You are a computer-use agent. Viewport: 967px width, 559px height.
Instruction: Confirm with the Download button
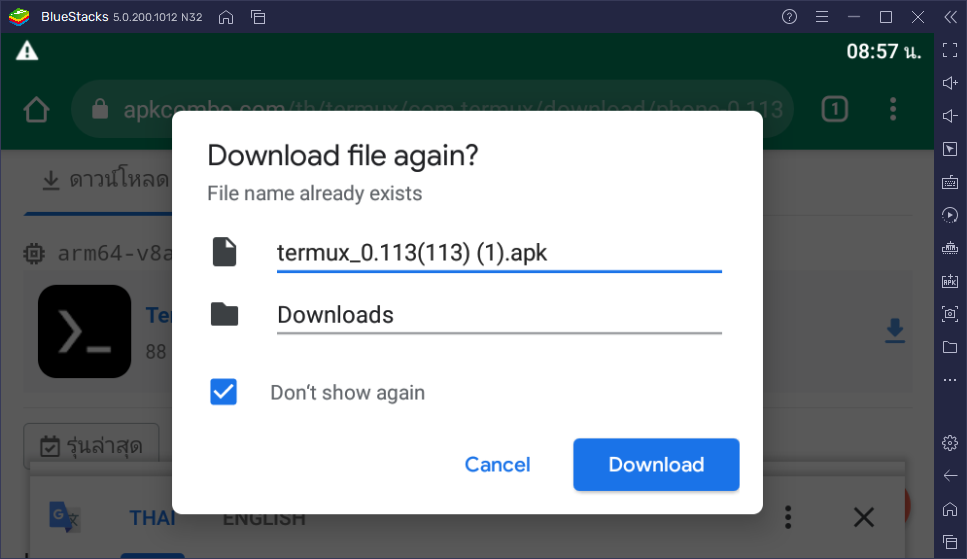[x=656, y=465]
